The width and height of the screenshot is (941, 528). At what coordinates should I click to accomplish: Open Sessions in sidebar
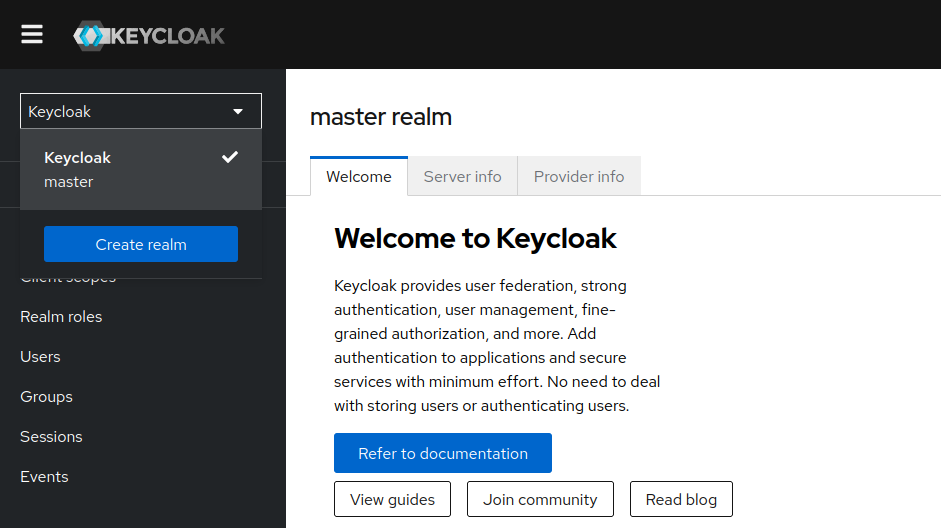[x=51, y=437]
